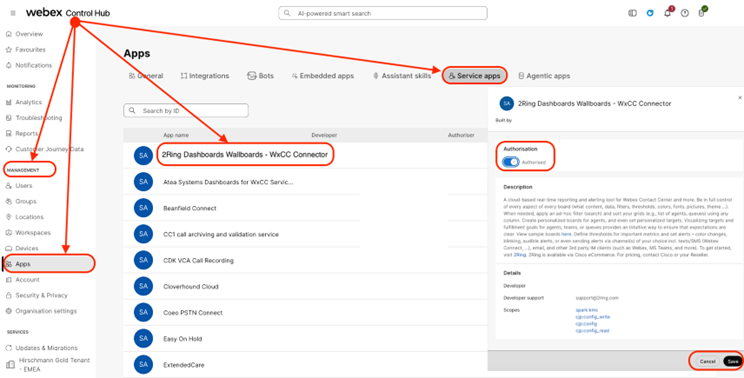
Task: Open the cjp:config_write scope link
Action: point(593,317)
